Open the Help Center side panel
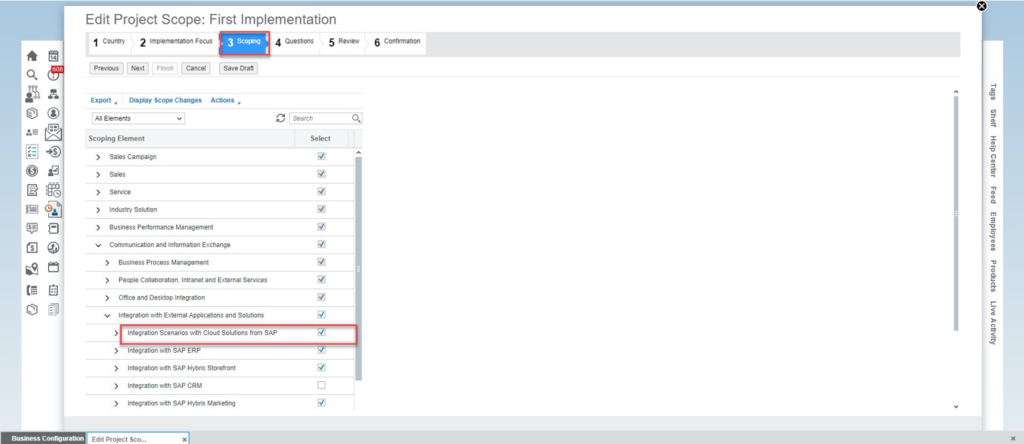Image resolution: width=1024 pixels, height=444 pixels. [x=992, y=156]
